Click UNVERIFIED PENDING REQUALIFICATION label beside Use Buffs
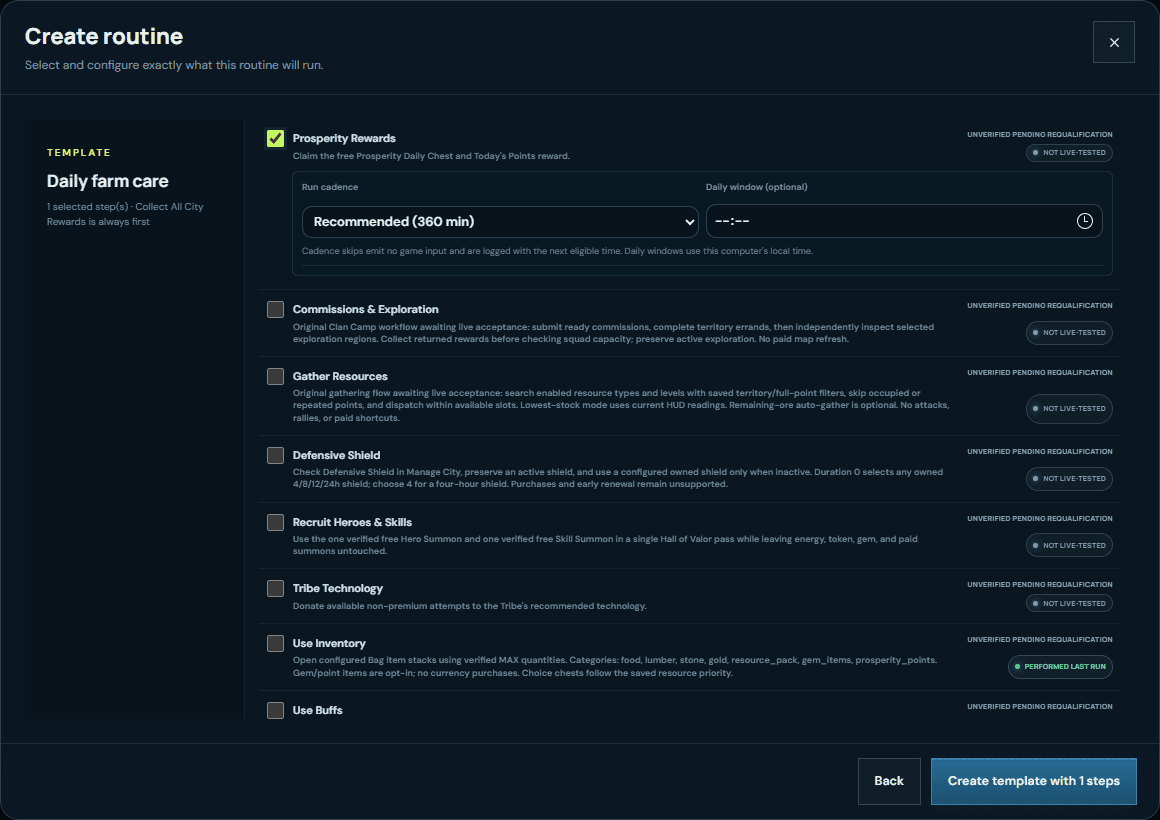The image size is (1160, 820). click(x=1039, y=707)
